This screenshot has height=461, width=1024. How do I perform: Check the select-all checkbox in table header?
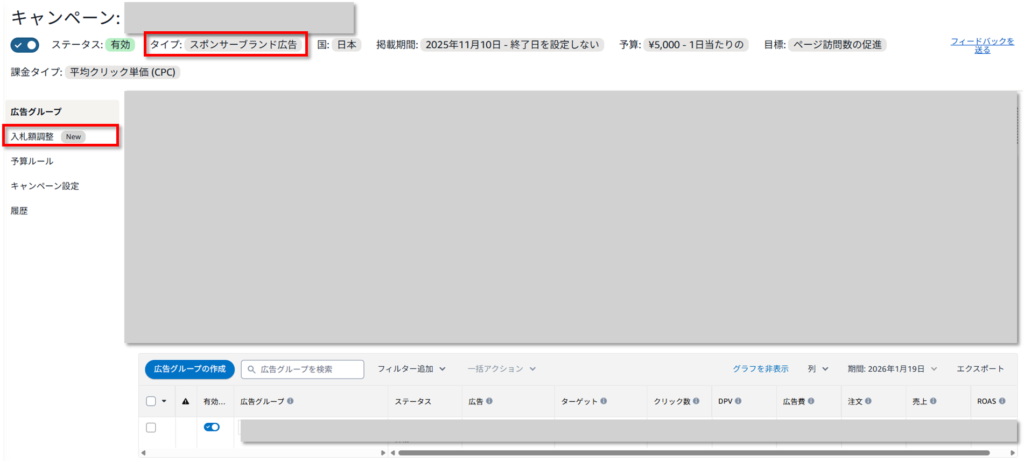(151, 401)
